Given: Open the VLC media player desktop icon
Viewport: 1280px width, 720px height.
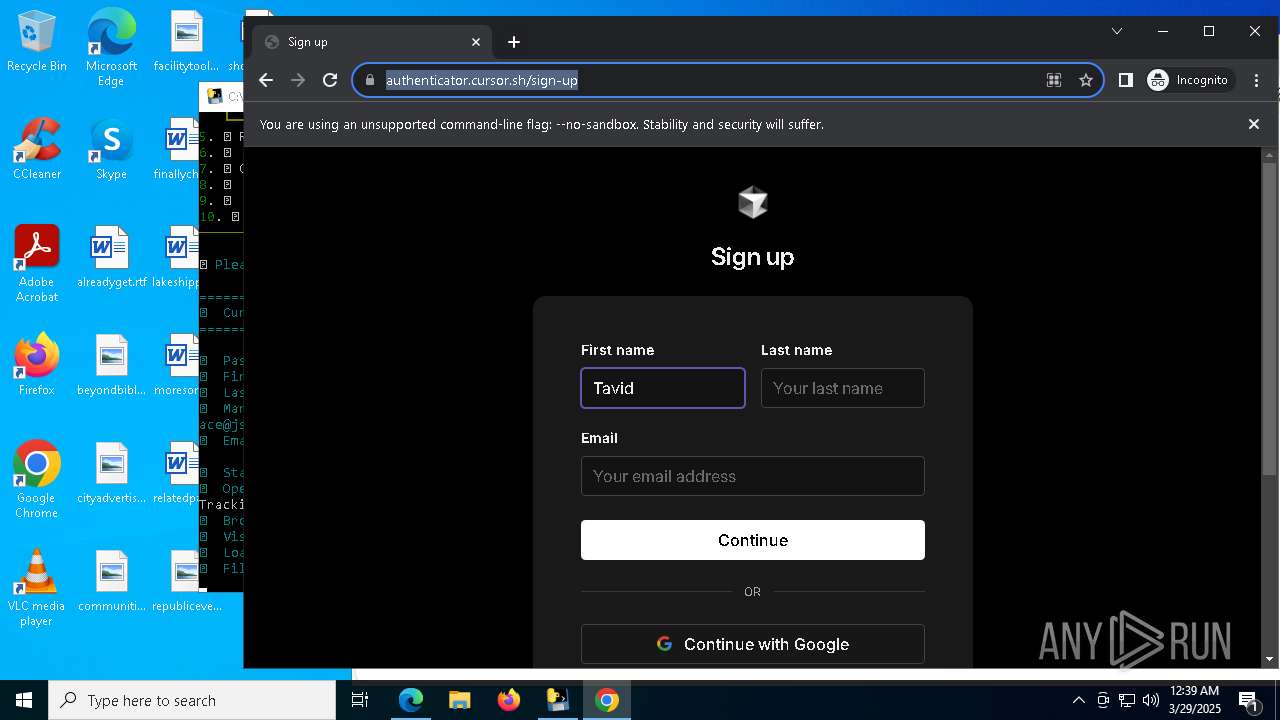Looking at the screenshot, I should (x=37, y=588).
